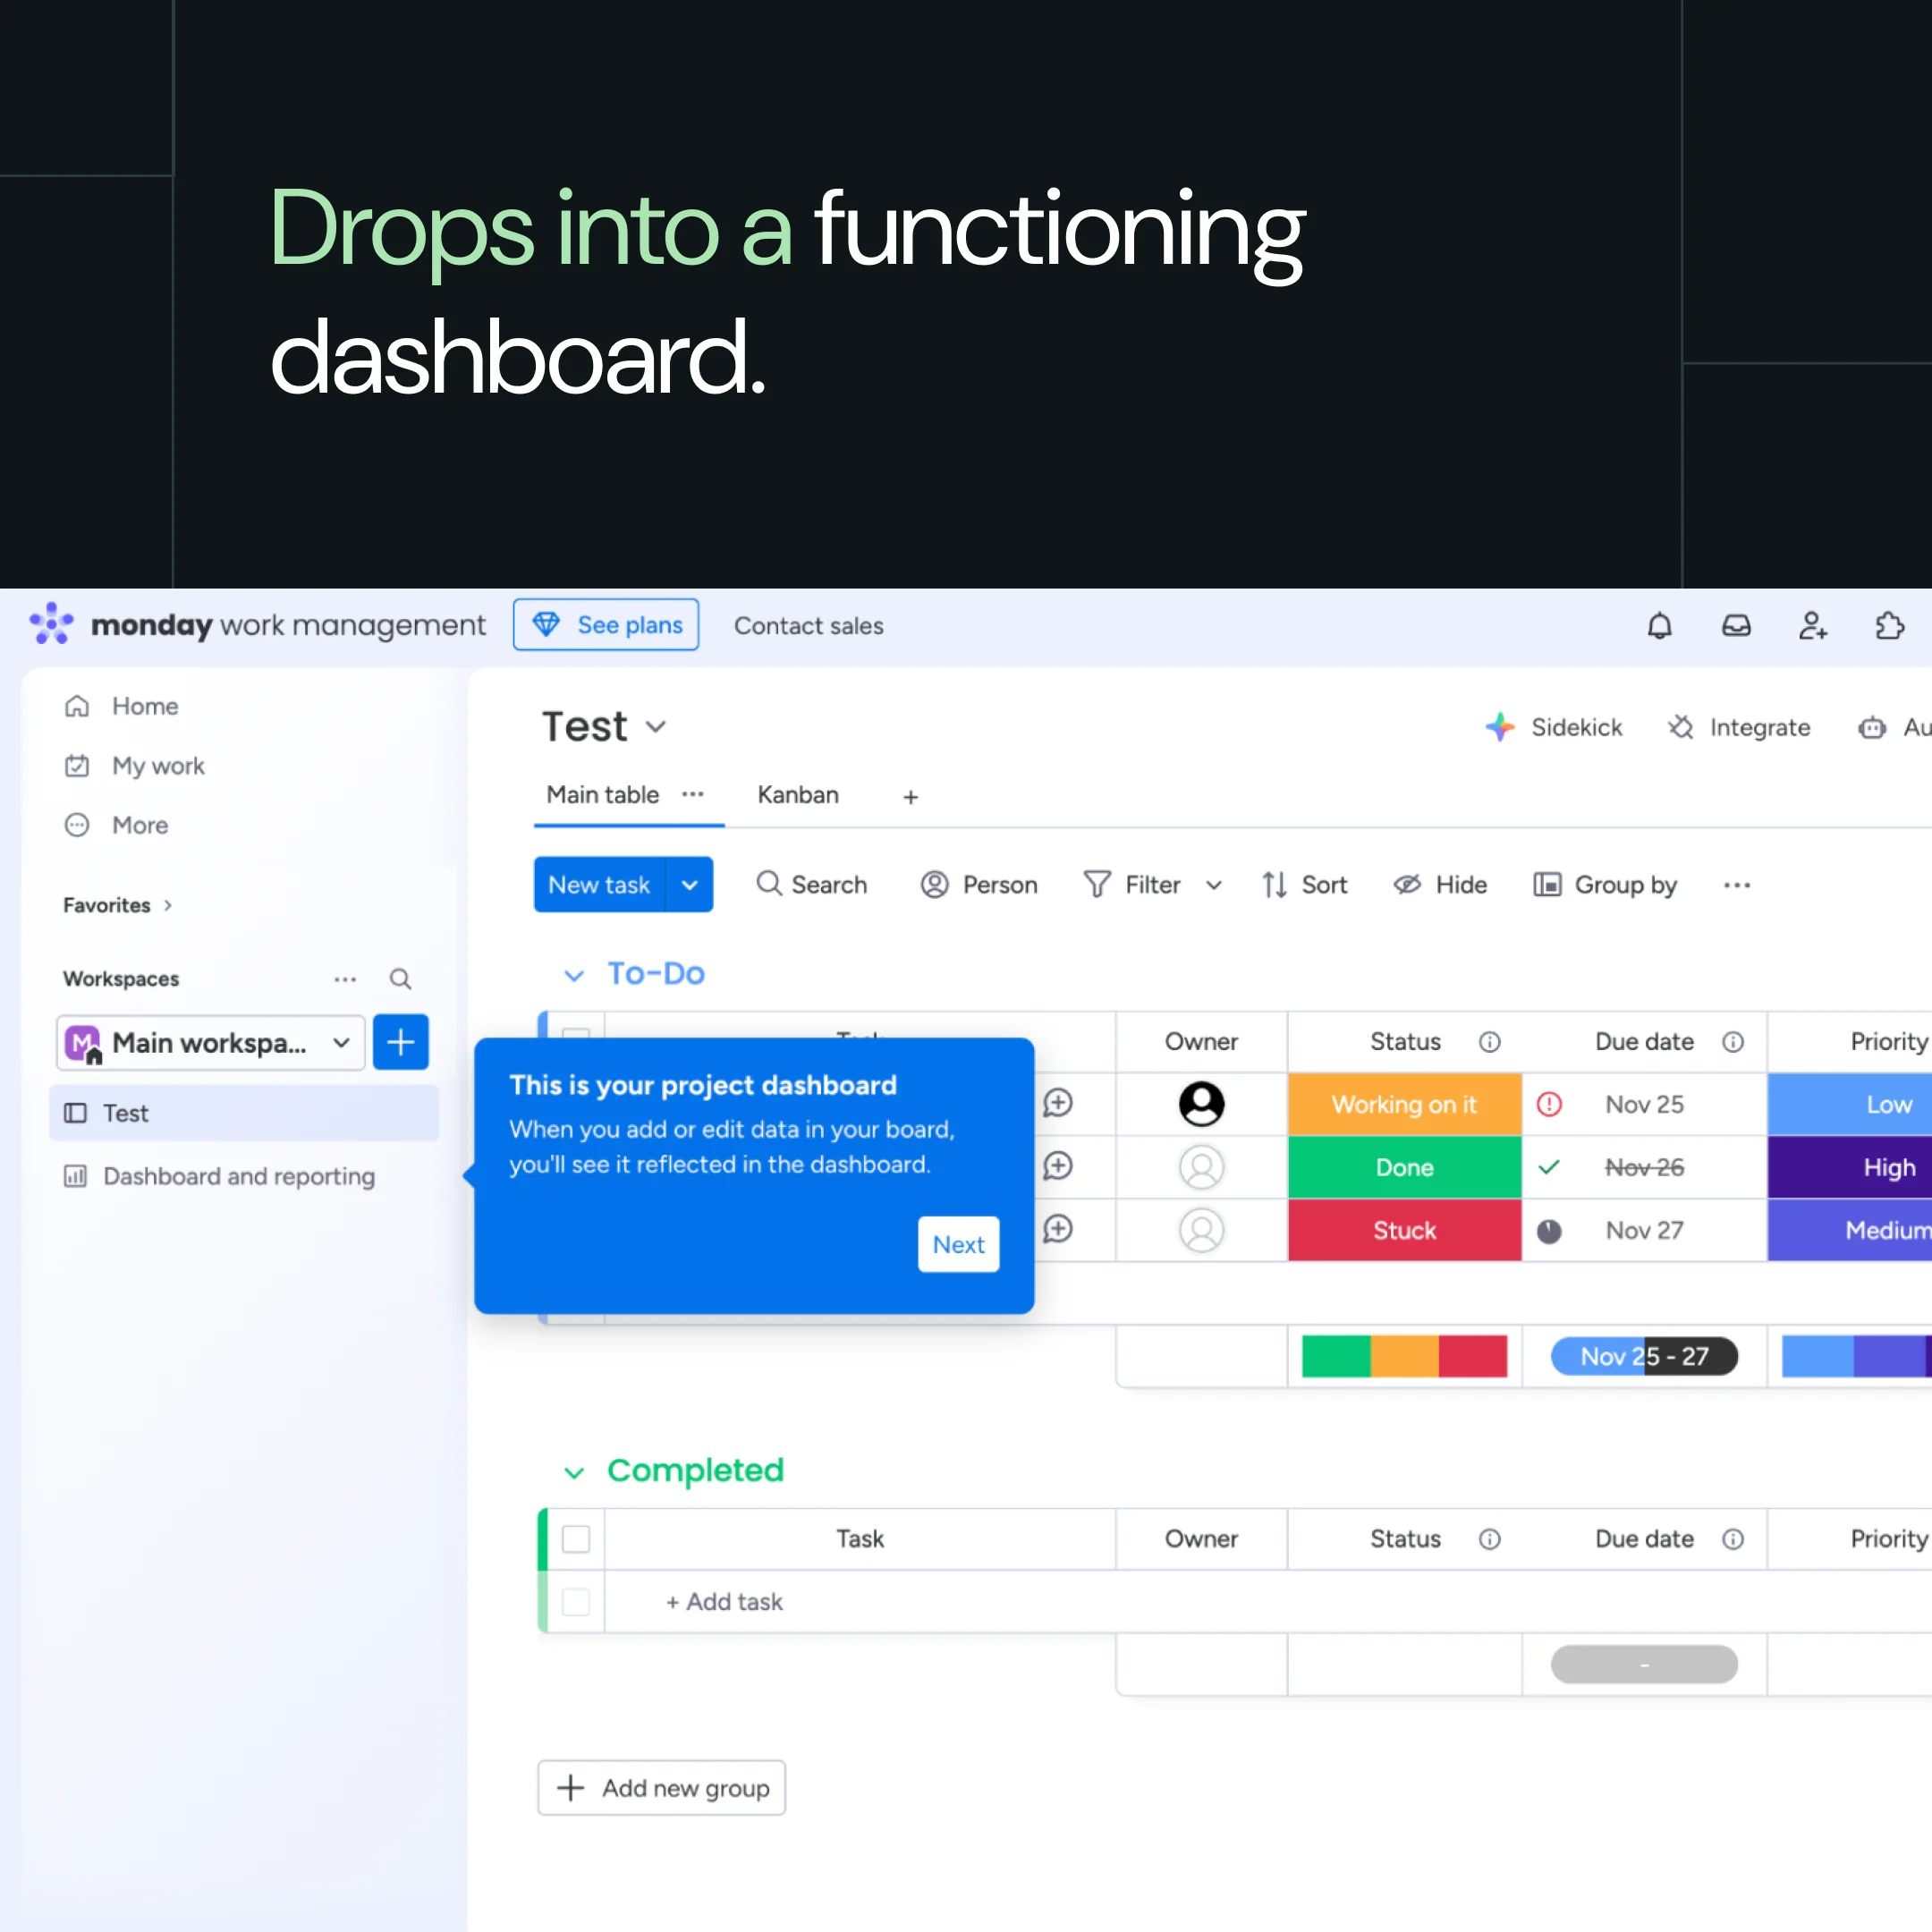Click Add new group
The image size is (1932, 1932).
tap(661, 1788)
